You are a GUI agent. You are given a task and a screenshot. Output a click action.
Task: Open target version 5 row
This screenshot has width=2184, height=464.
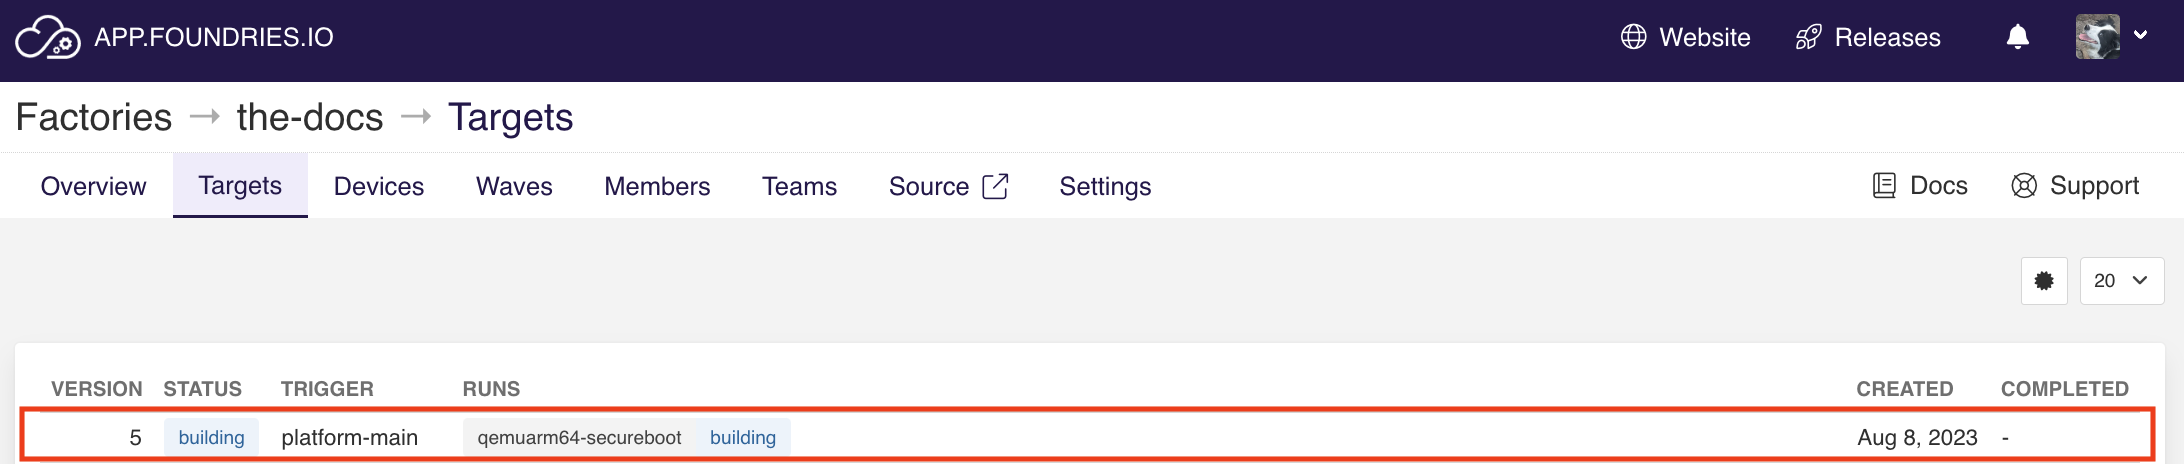pos(135,438)
